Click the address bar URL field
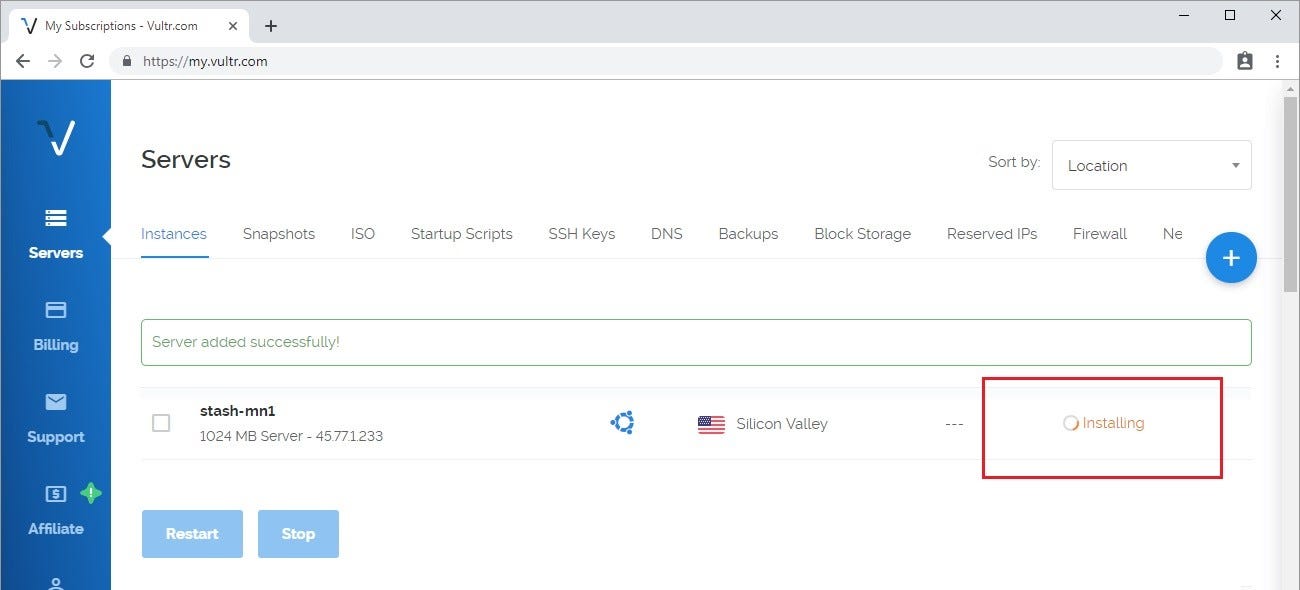 (x=665, y=61)
